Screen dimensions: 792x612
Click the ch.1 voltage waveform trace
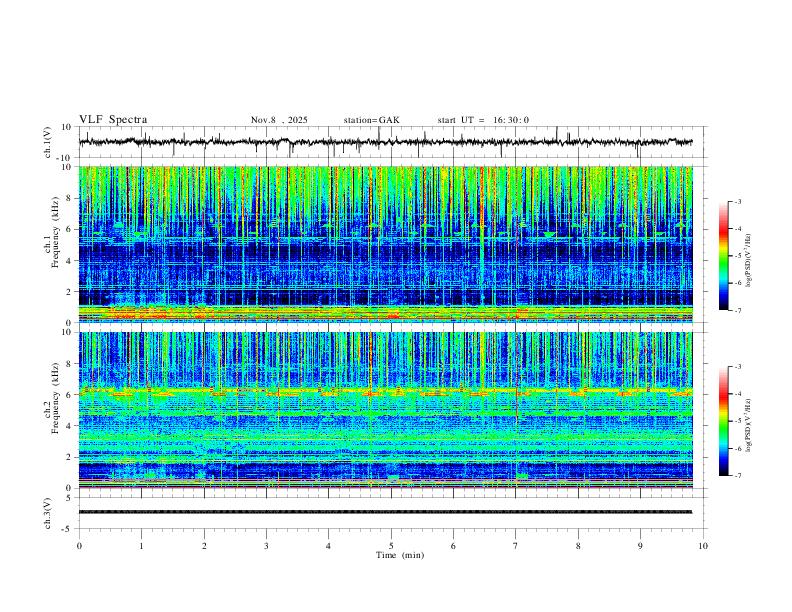pyautogui.click(x=385, y=142)
